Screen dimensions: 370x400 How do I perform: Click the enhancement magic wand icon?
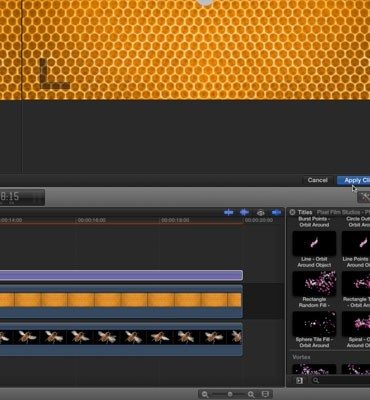coord(364,197)
